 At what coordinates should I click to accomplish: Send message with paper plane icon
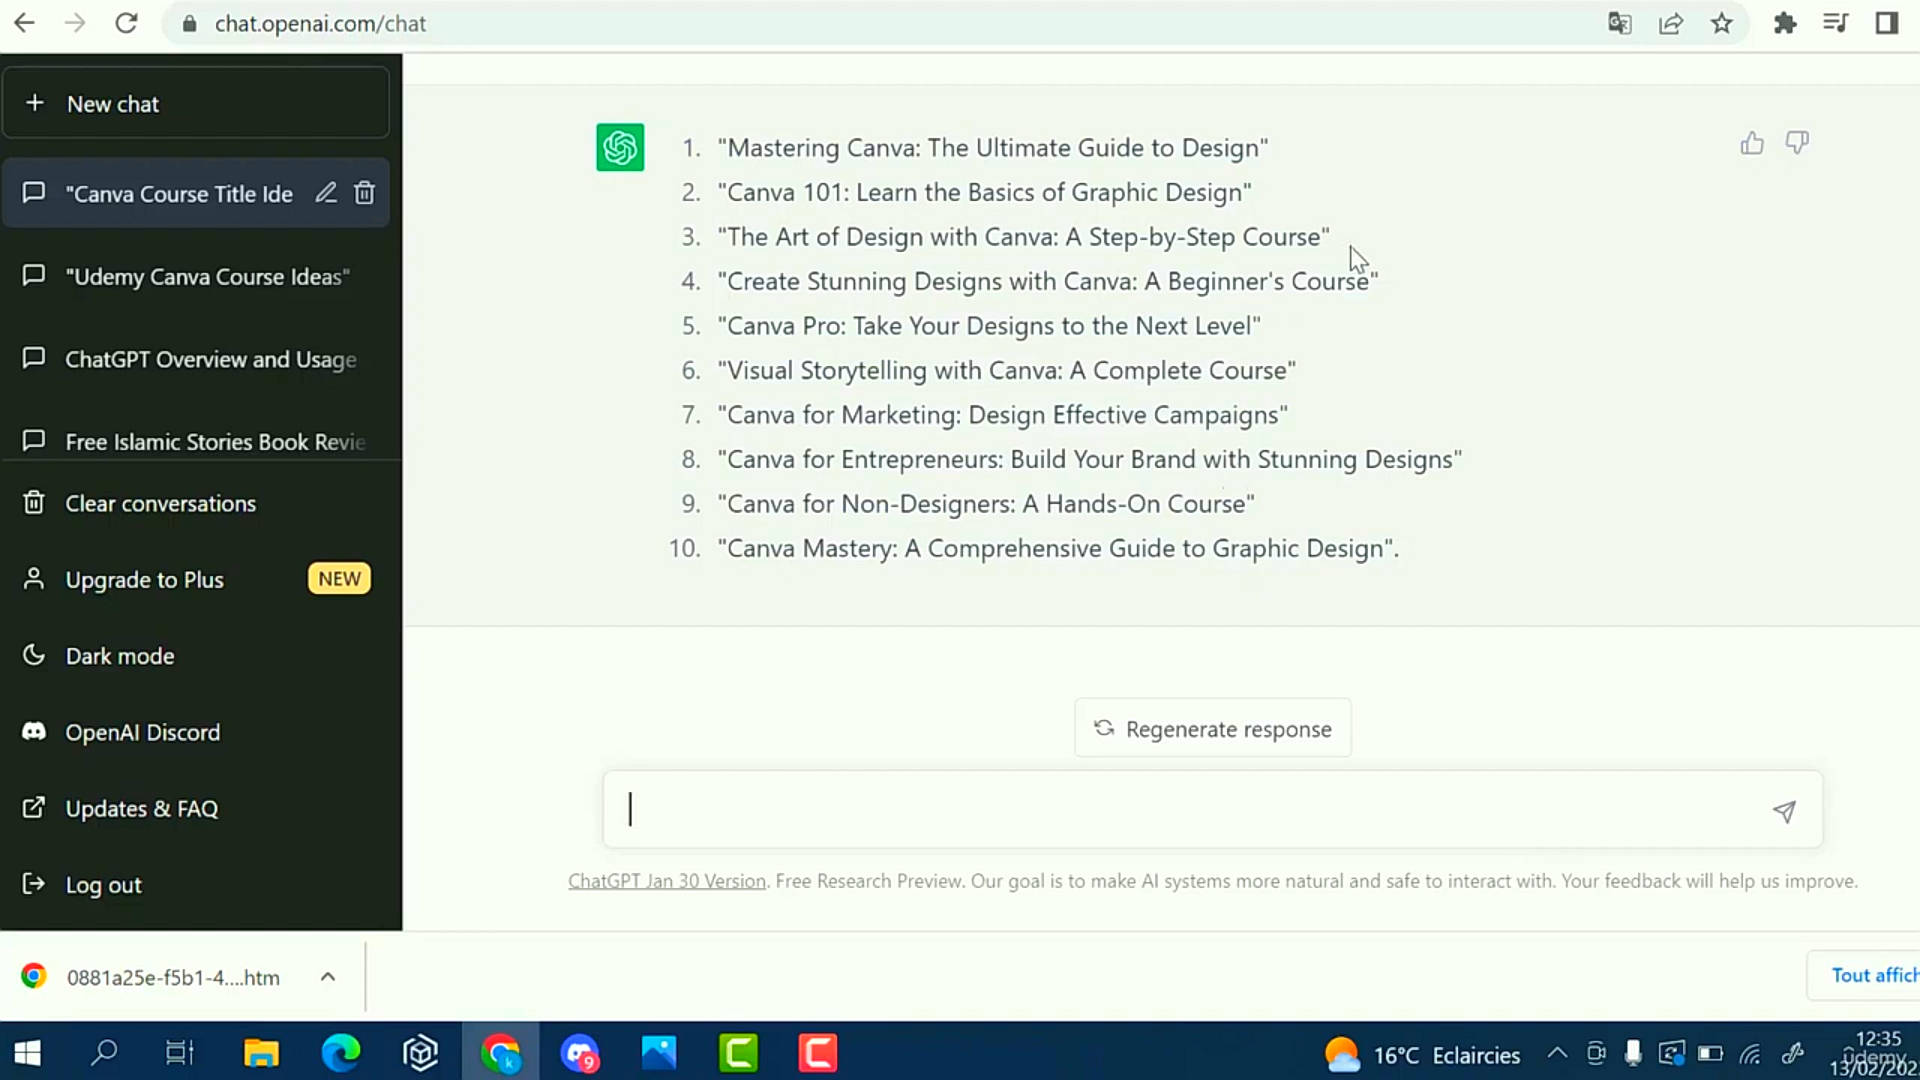click(1784, 811)
